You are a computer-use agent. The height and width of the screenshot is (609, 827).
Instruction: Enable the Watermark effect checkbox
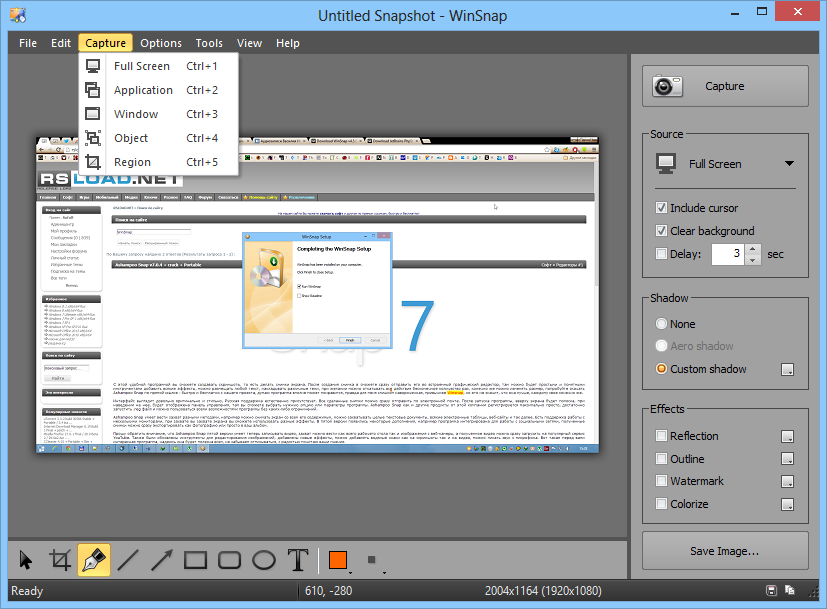tap(661, 481)
